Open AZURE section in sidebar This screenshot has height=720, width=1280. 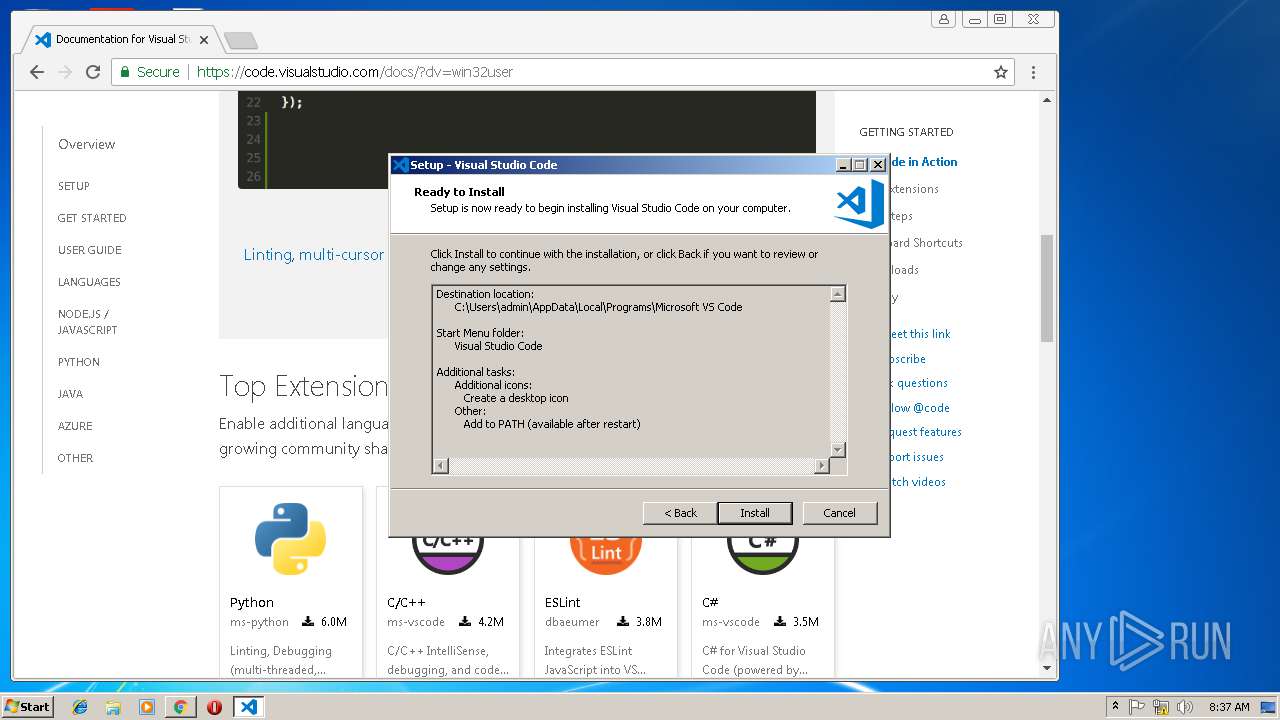tap(75, 426)
